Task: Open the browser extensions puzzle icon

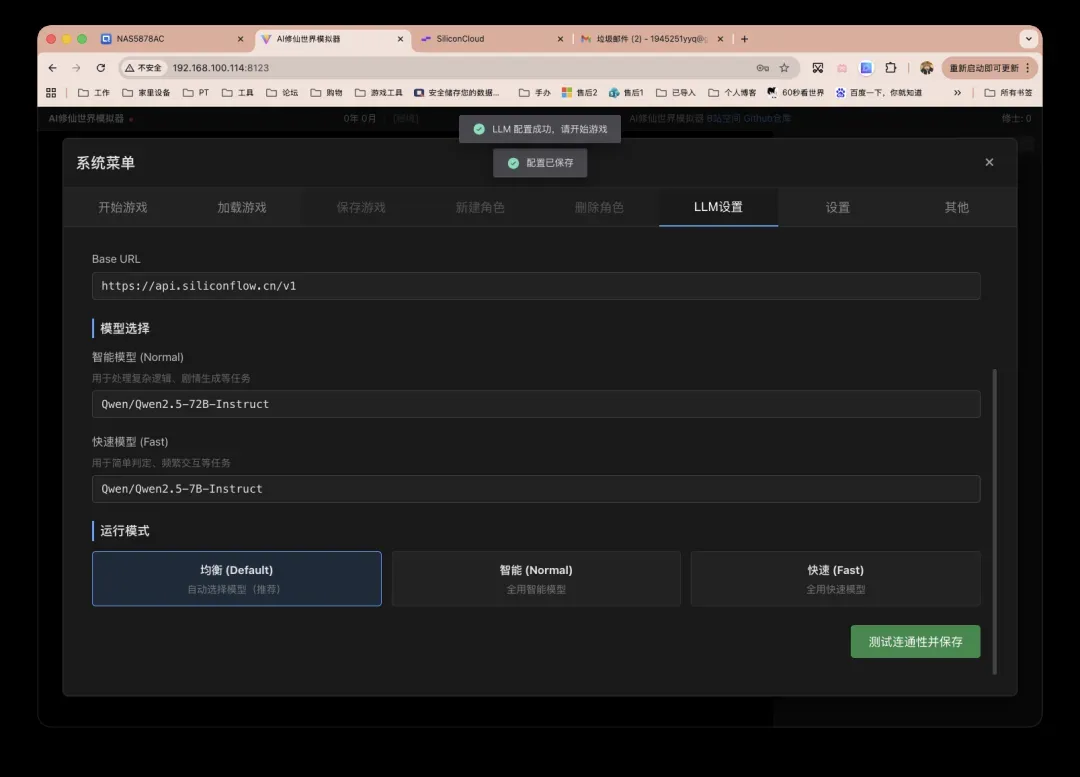Action: click(x=890, y=68)
